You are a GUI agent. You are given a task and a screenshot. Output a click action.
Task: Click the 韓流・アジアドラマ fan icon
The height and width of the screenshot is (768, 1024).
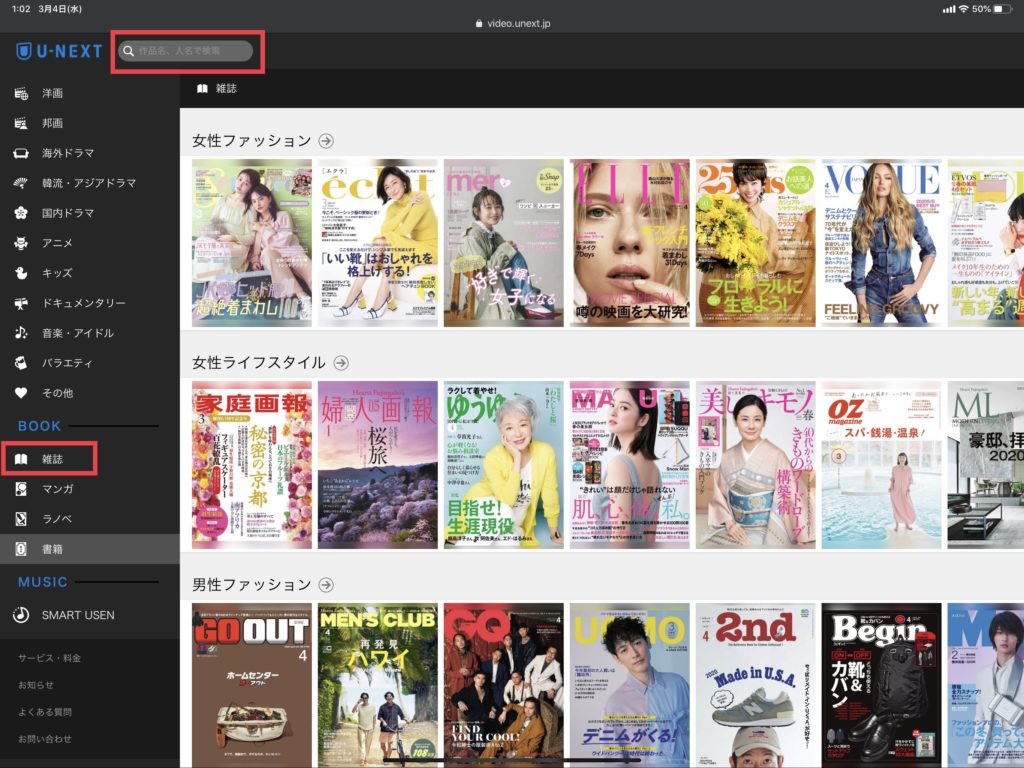(x=21, y=183)
